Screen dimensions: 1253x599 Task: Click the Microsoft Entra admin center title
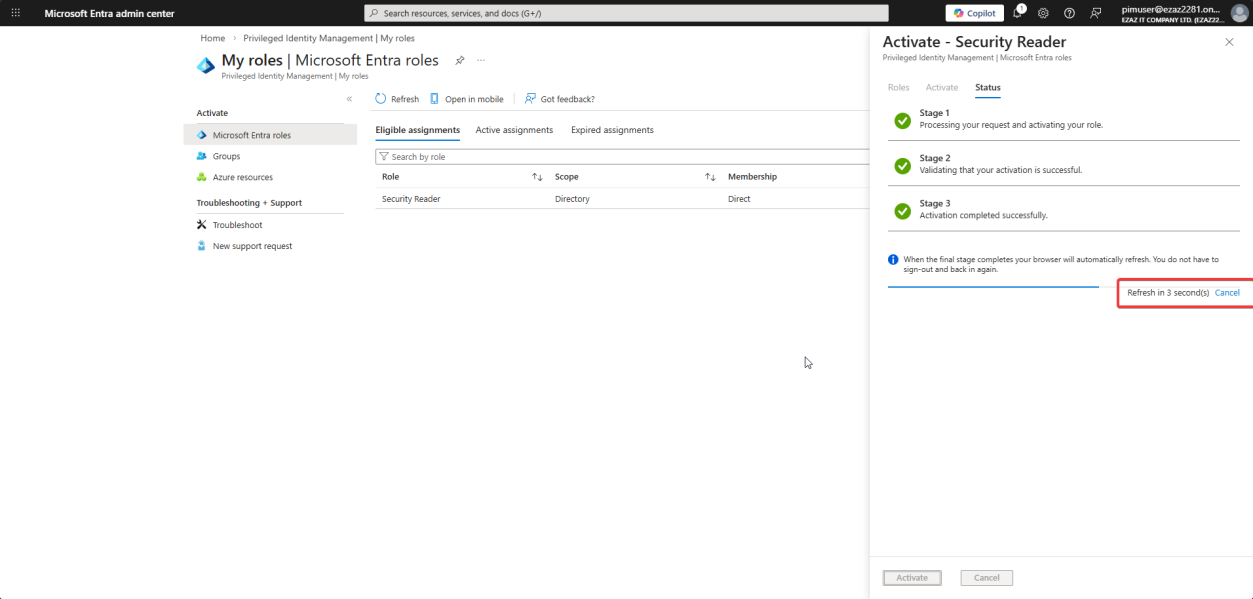click(x=109, y=13)
